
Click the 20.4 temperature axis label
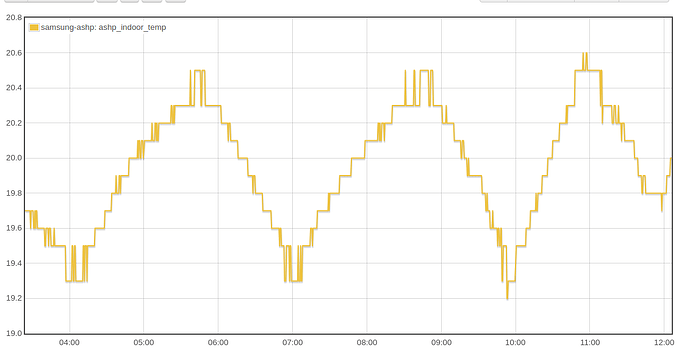pos(14,88)
